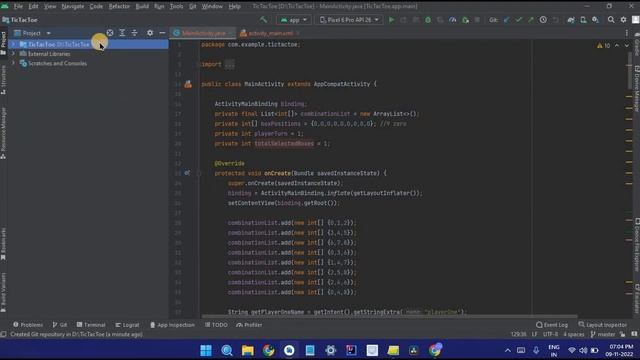Go to previous highlighted error arrow
The image size is (640, 360).
tap(617, 46)
